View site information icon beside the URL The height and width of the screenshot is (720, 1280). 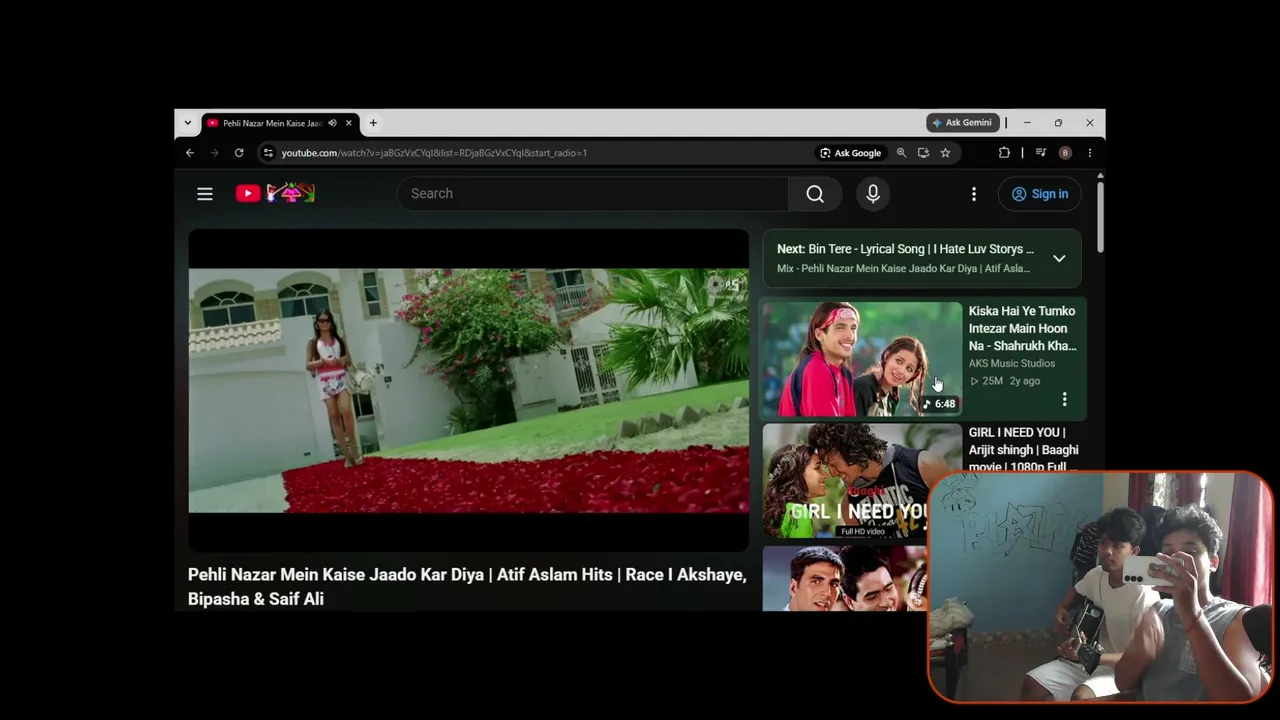(x=268, y=153)
